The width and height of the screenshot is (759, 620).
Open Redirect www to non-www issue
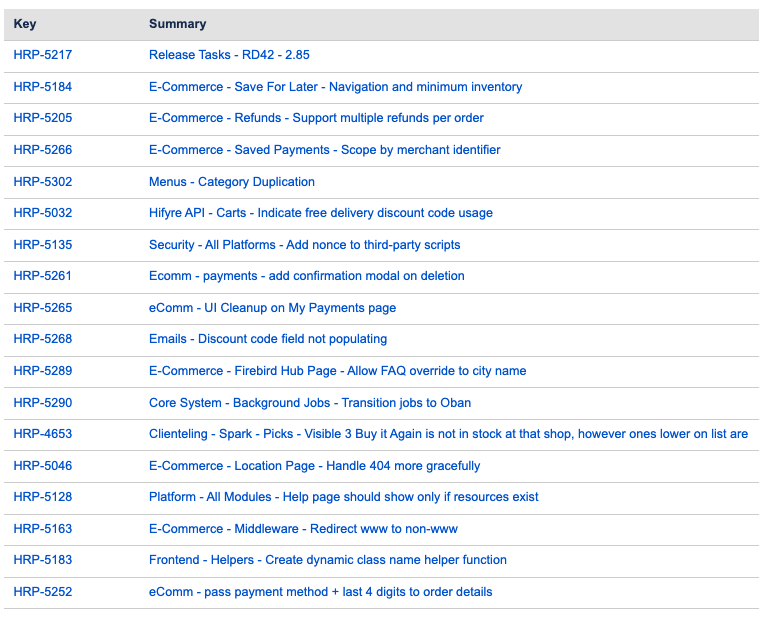(x=303, y=529)
